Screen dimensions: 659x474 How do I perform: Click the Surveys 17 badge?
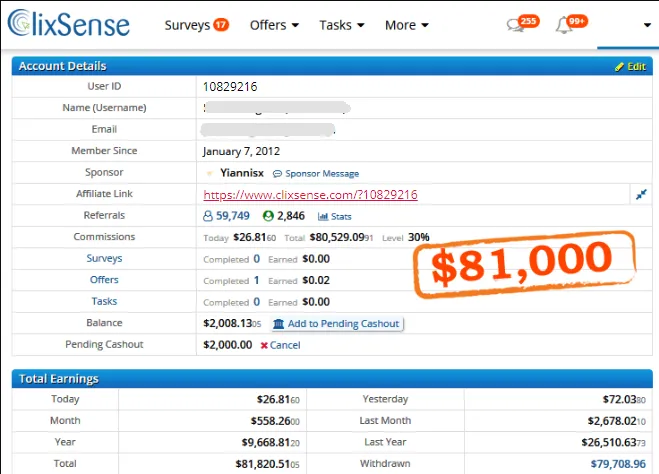point(221,25)
